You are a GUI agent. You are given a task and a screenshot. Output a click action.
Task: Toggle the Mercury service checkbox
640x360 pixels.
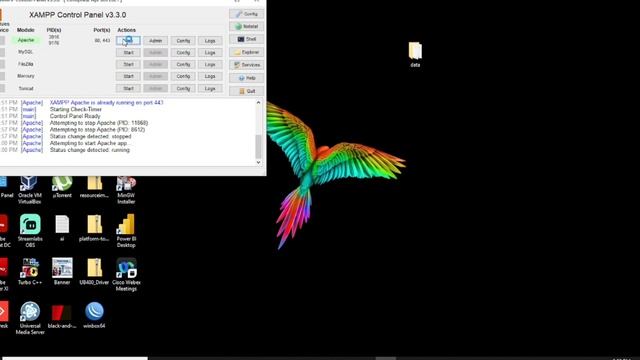pos(2,76)
